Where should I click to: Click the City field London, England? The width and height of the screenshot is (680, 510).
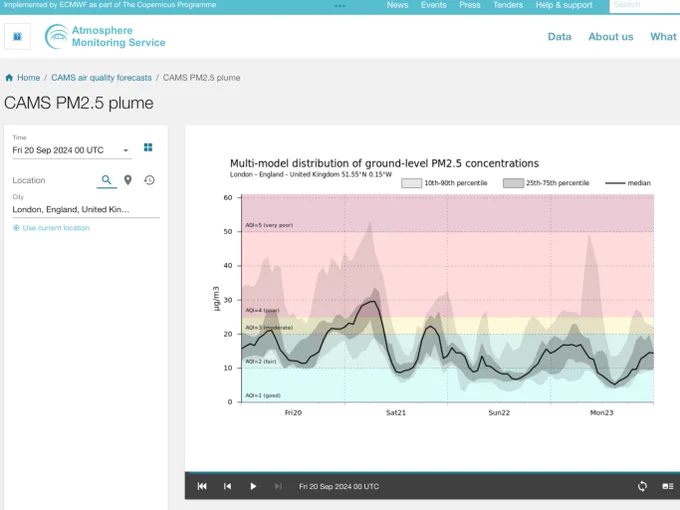[85, 209]
